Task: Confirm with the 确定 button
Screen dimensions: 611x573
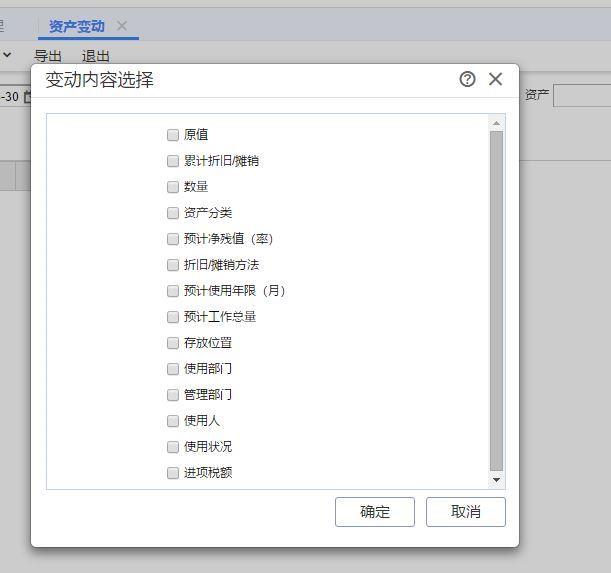Action: [x=375, y=512]
